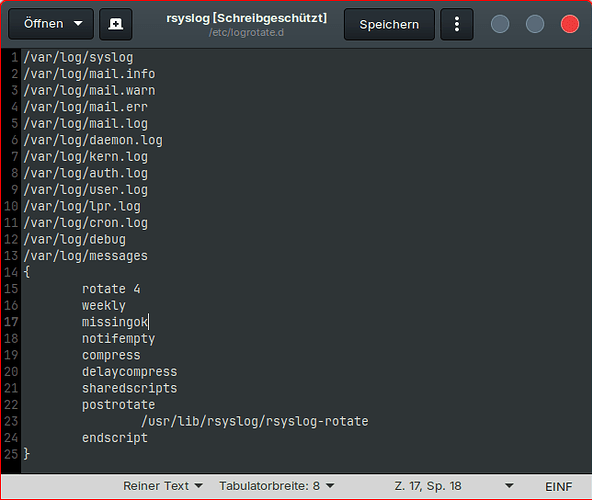Click the 'rotate 4' directive
This screenshot has height=500, width=592.
[111, 289]
